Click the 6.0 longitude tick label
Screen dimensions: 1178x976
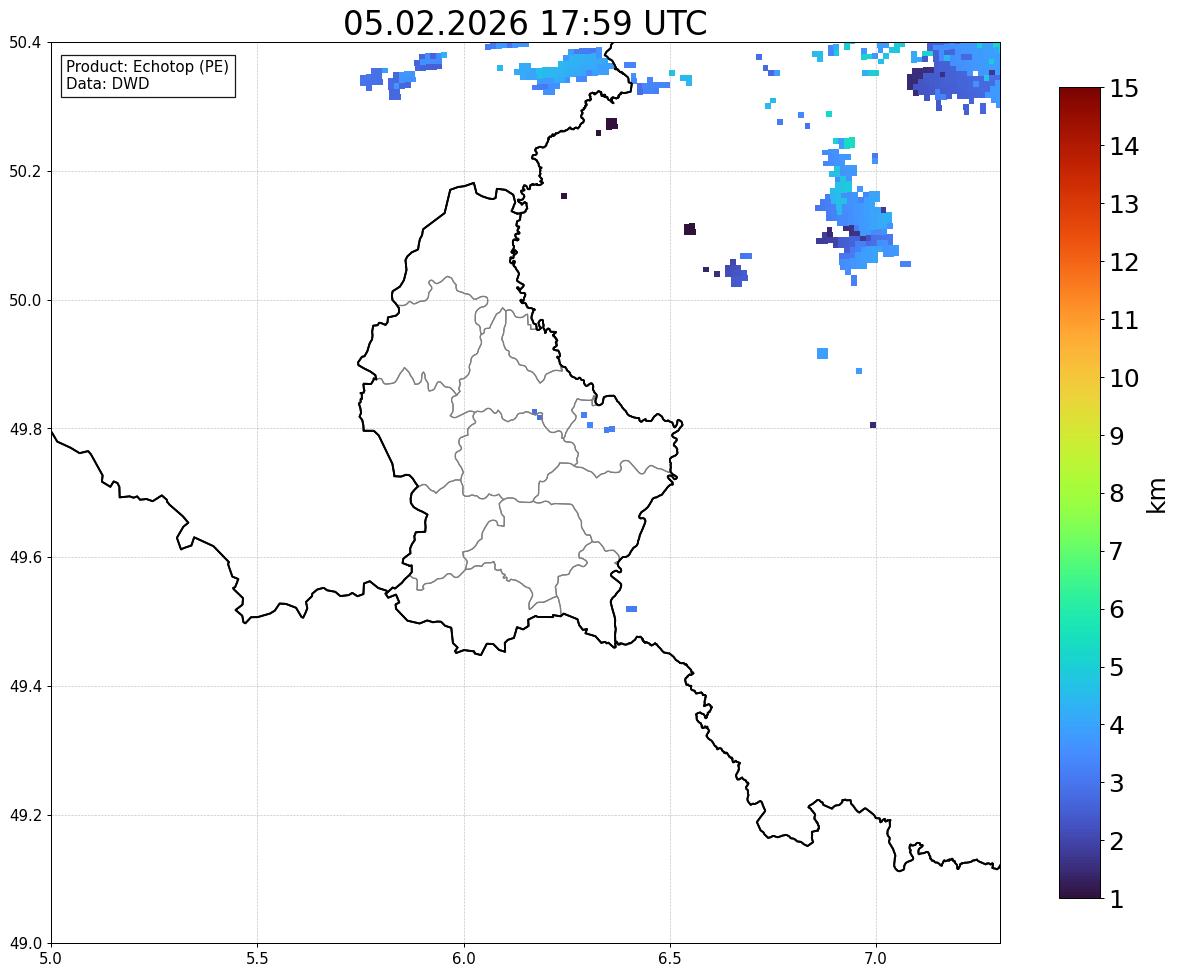point(464,959)
